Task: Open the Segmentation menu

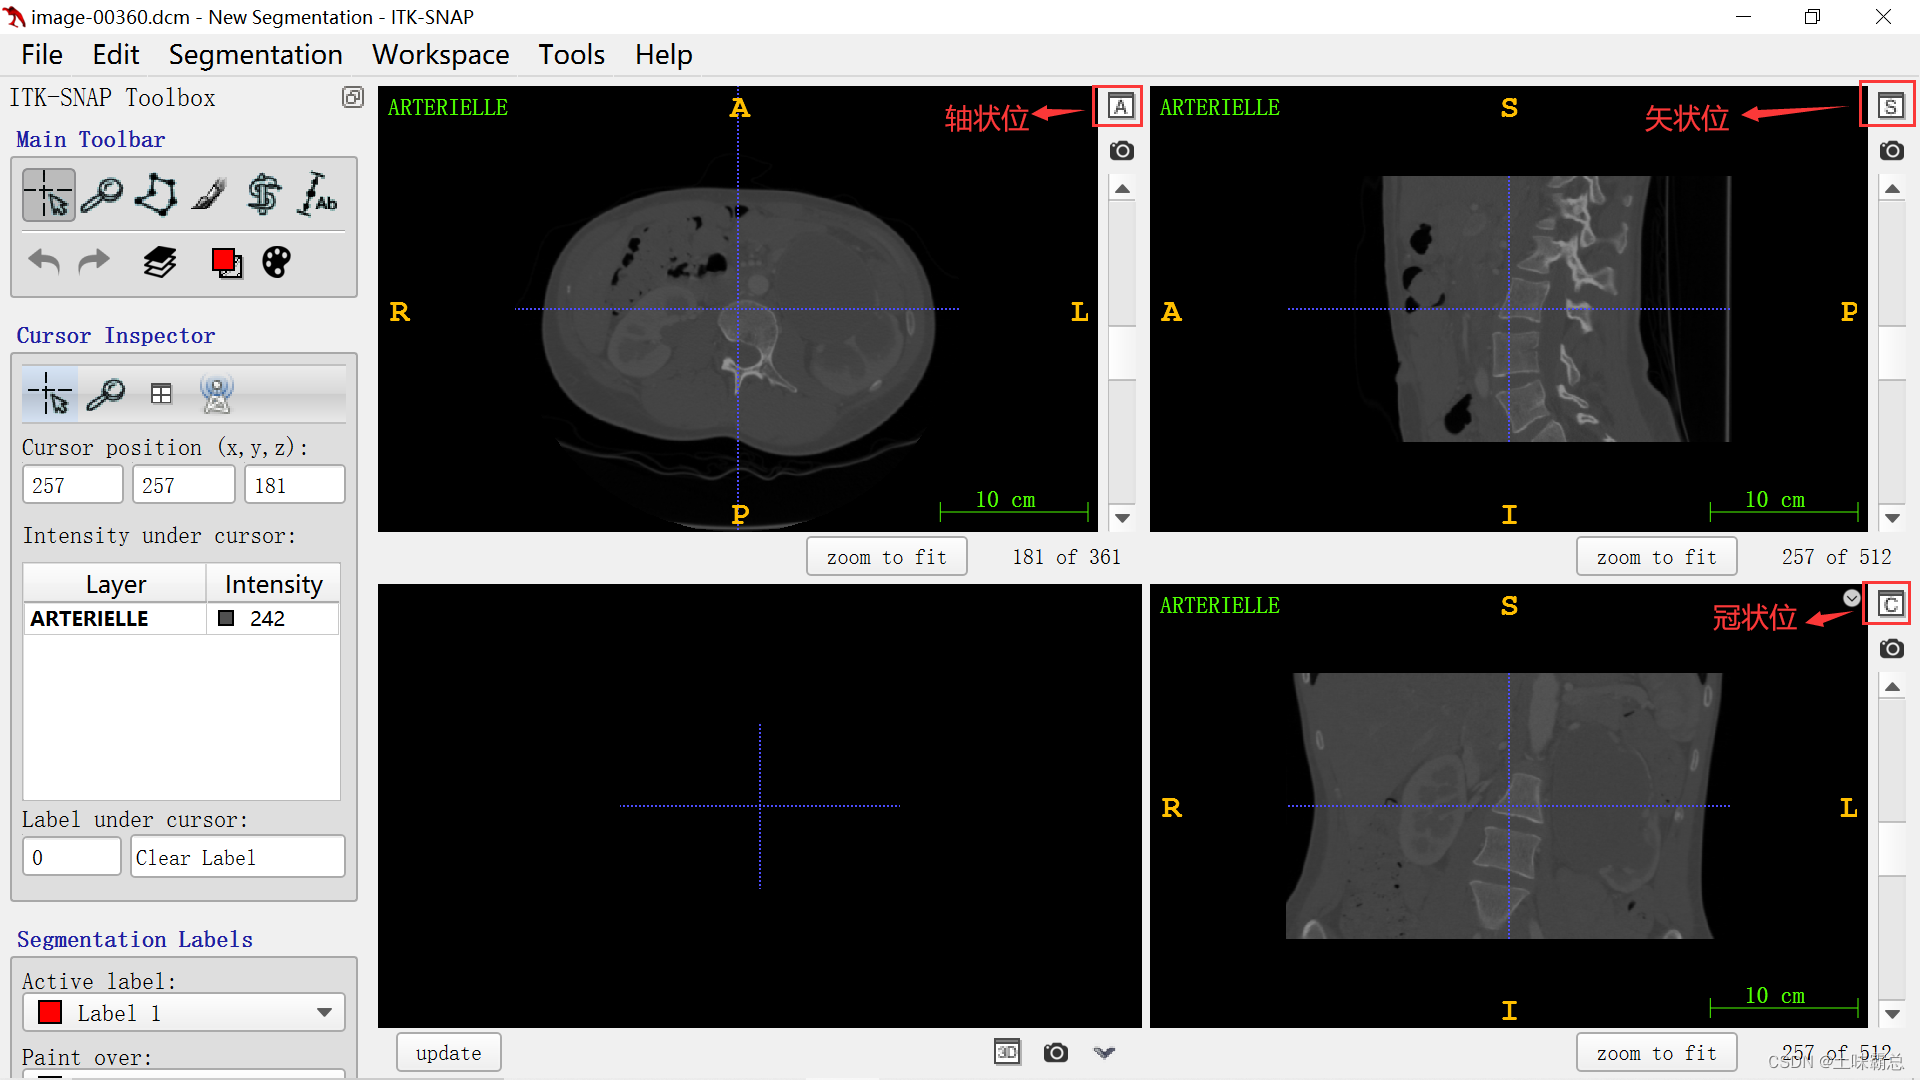Action: [255, 54]
